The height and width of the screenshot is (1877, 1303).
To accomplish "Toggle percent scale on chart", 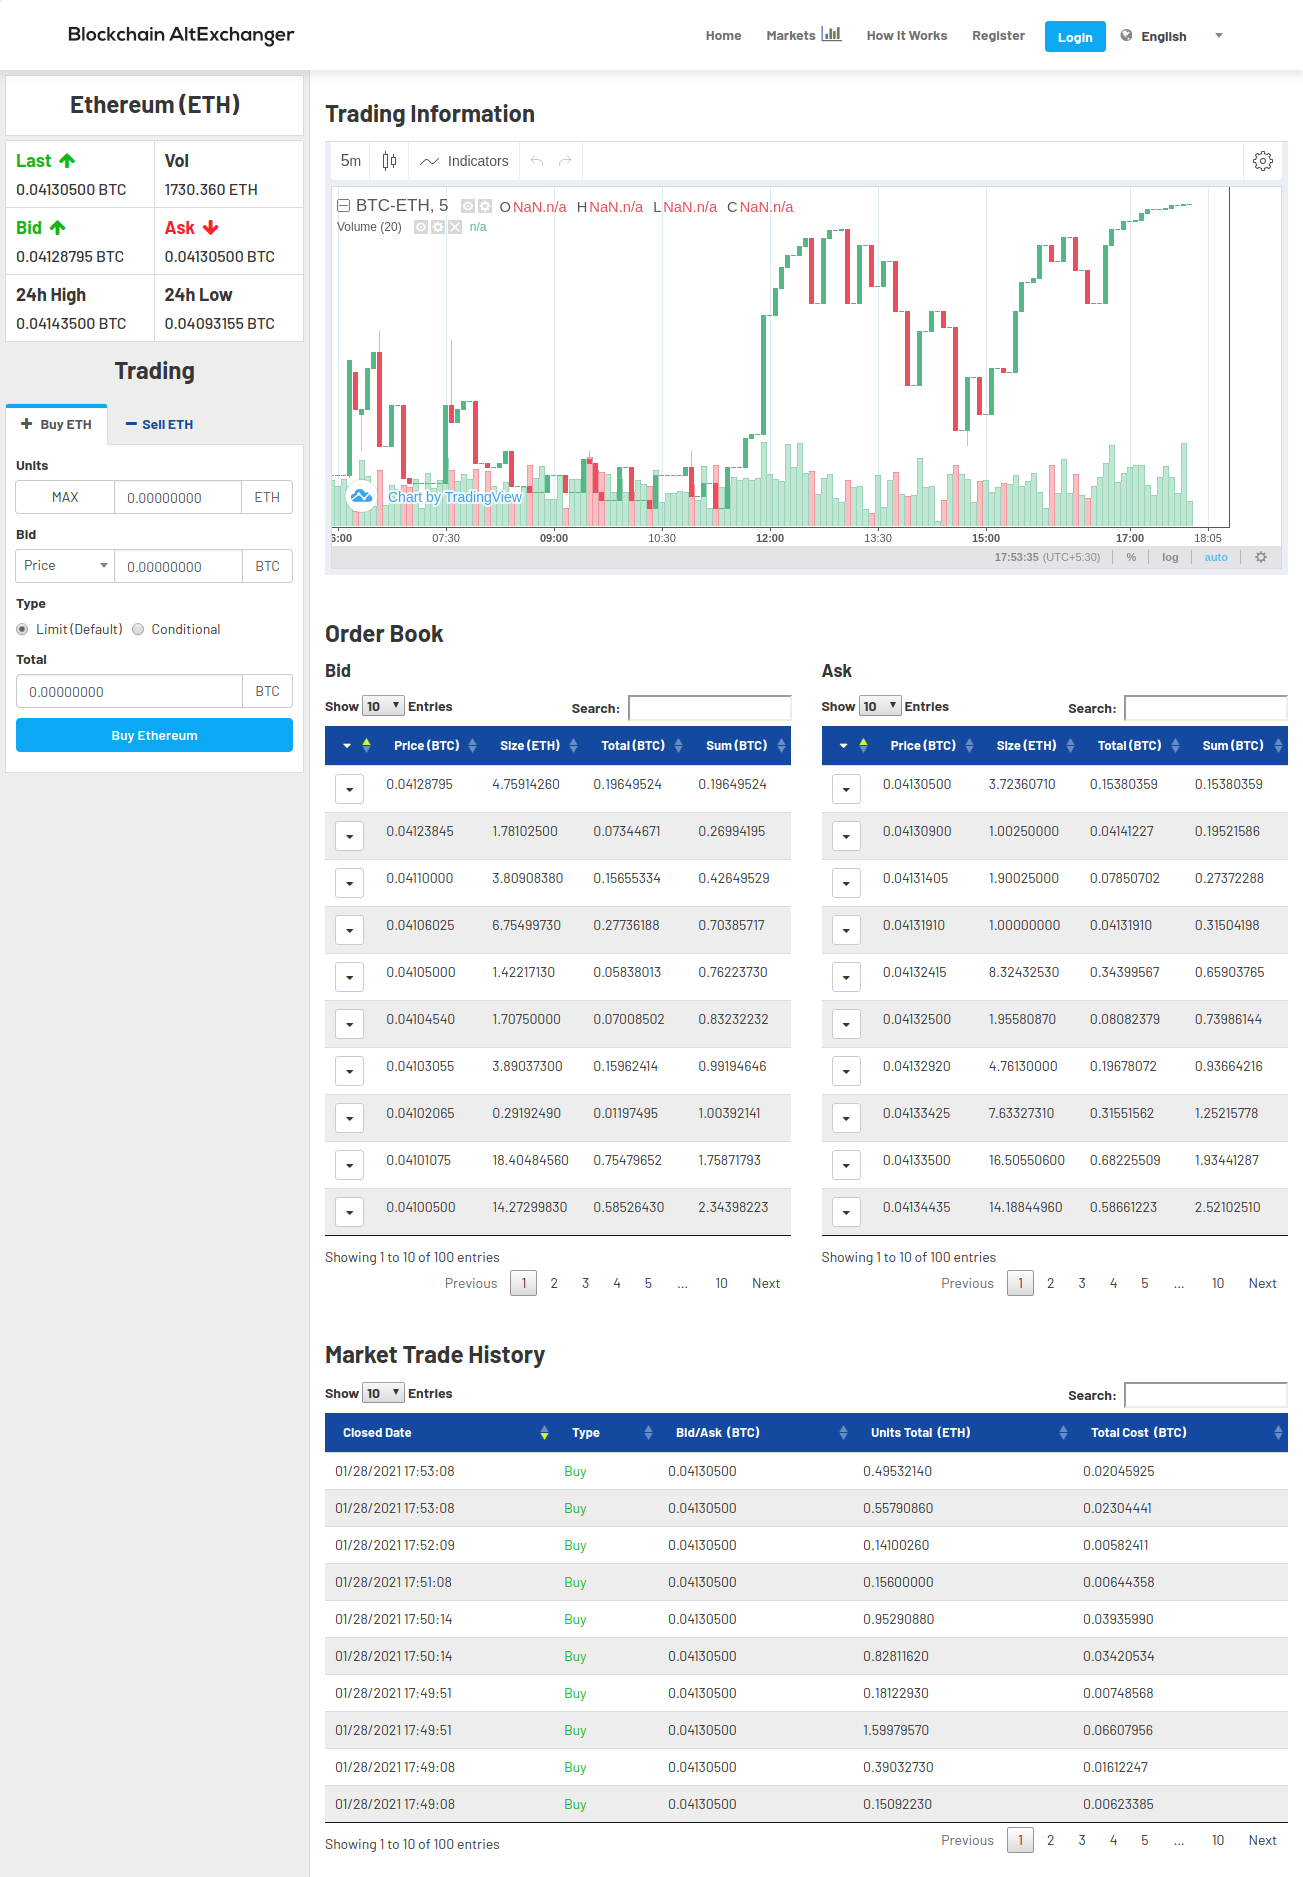I will click(x=1131, y=557).
